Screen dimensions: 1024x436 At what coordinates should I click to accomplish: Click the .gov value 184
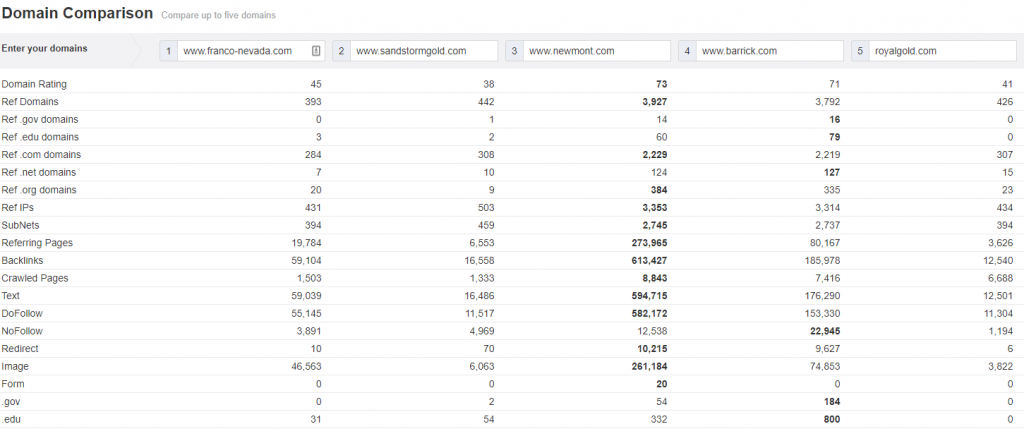tap(832, 401)
